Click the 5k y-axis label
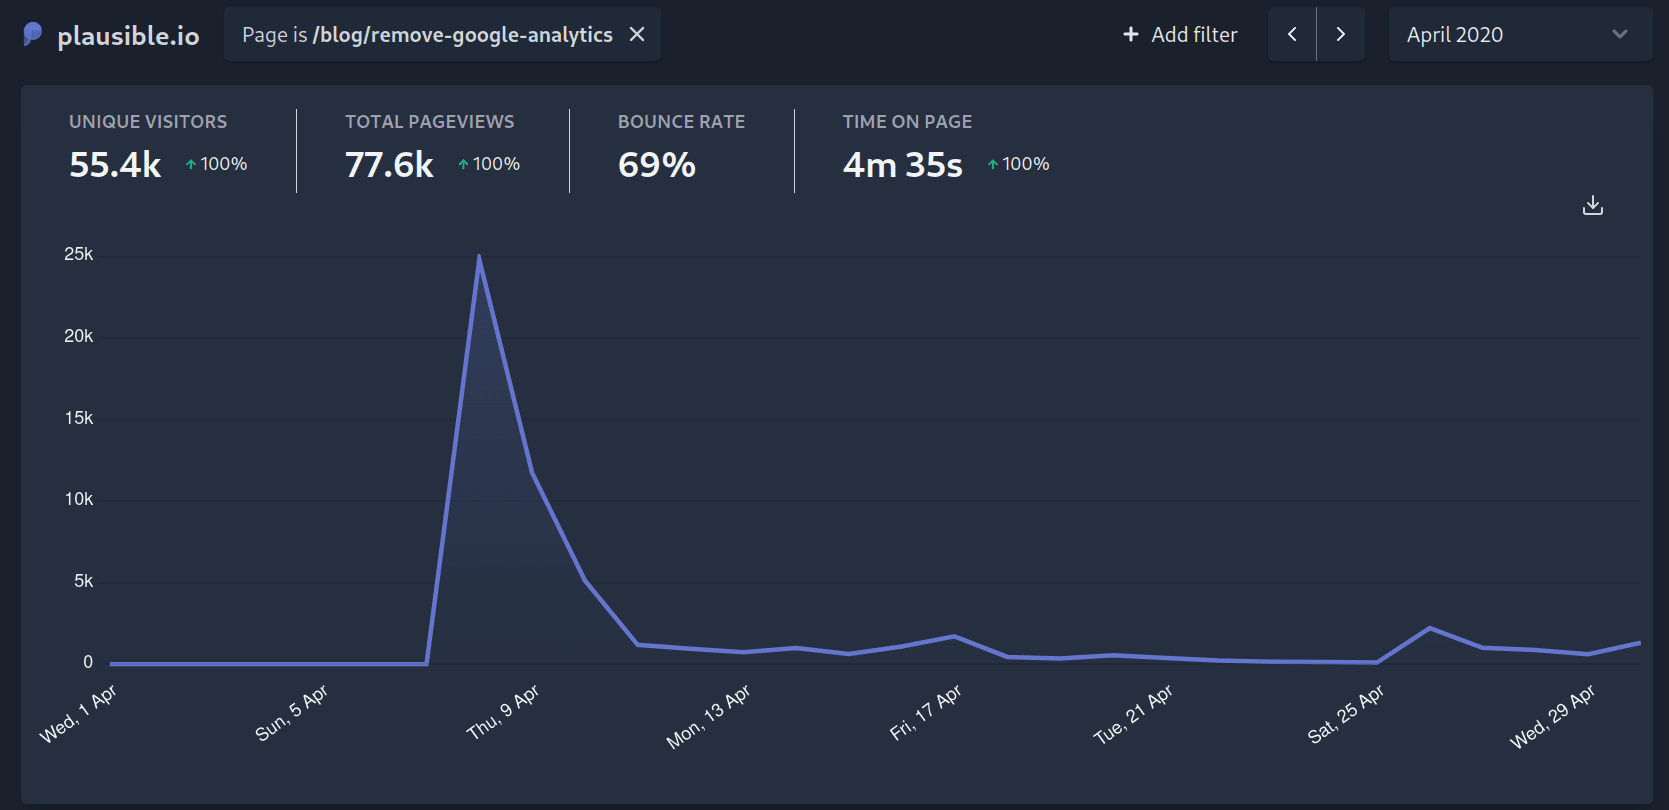This screenshot has height=810, width=1669. point(83,581)
